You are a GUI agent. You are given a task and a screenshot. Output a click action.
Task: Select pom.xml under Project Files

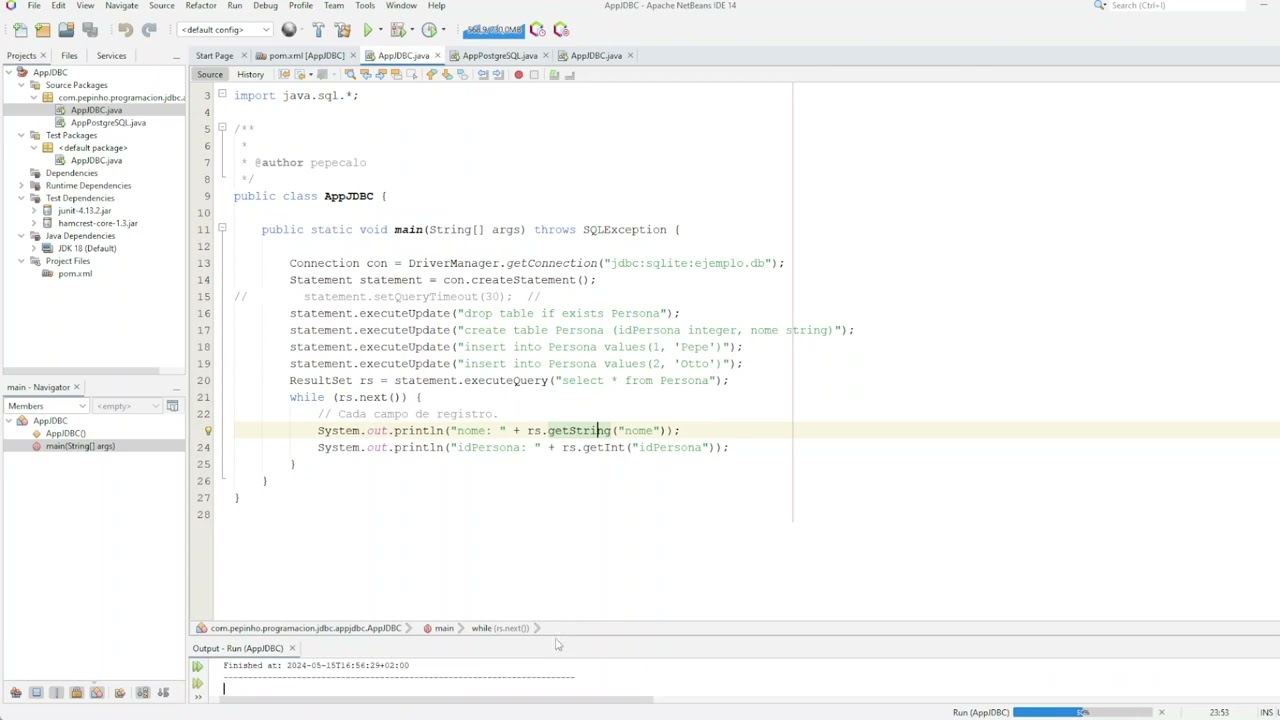pyautogui.click(x=75, y=273)
